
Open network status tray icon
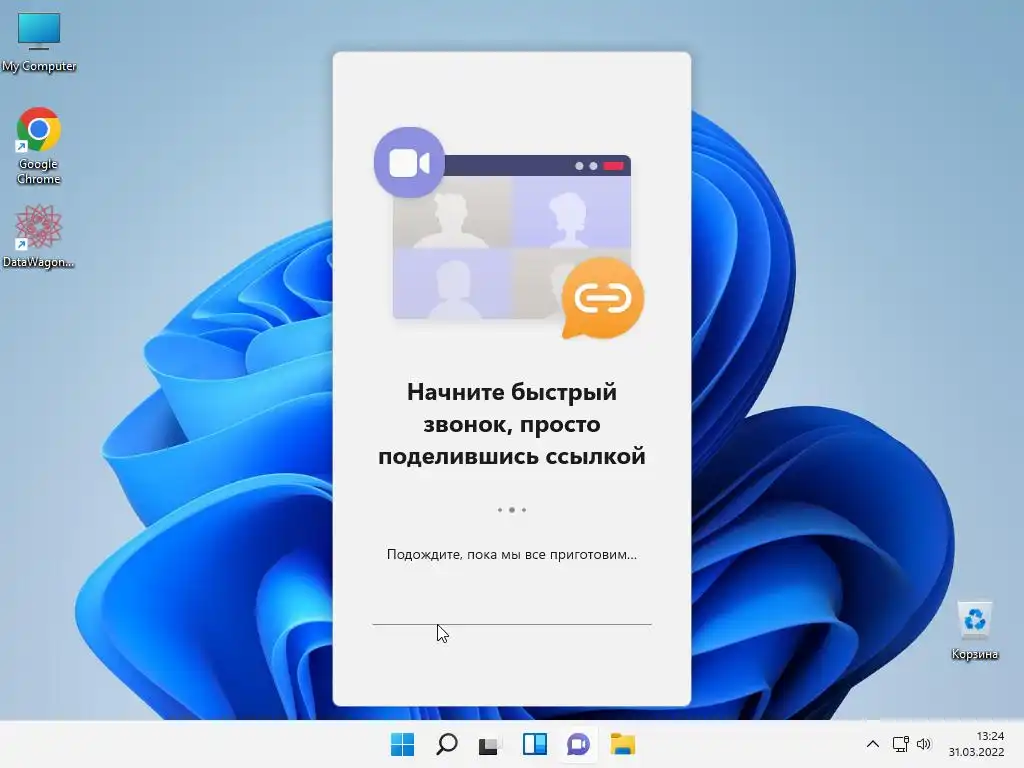[901, 744]
